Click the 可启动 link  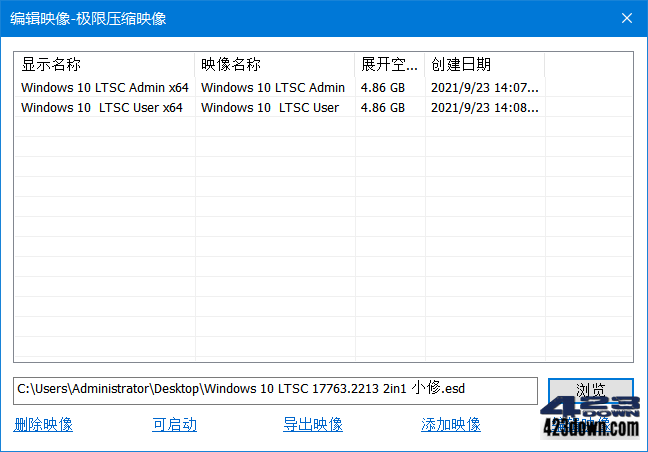click(x=174, y=424)
